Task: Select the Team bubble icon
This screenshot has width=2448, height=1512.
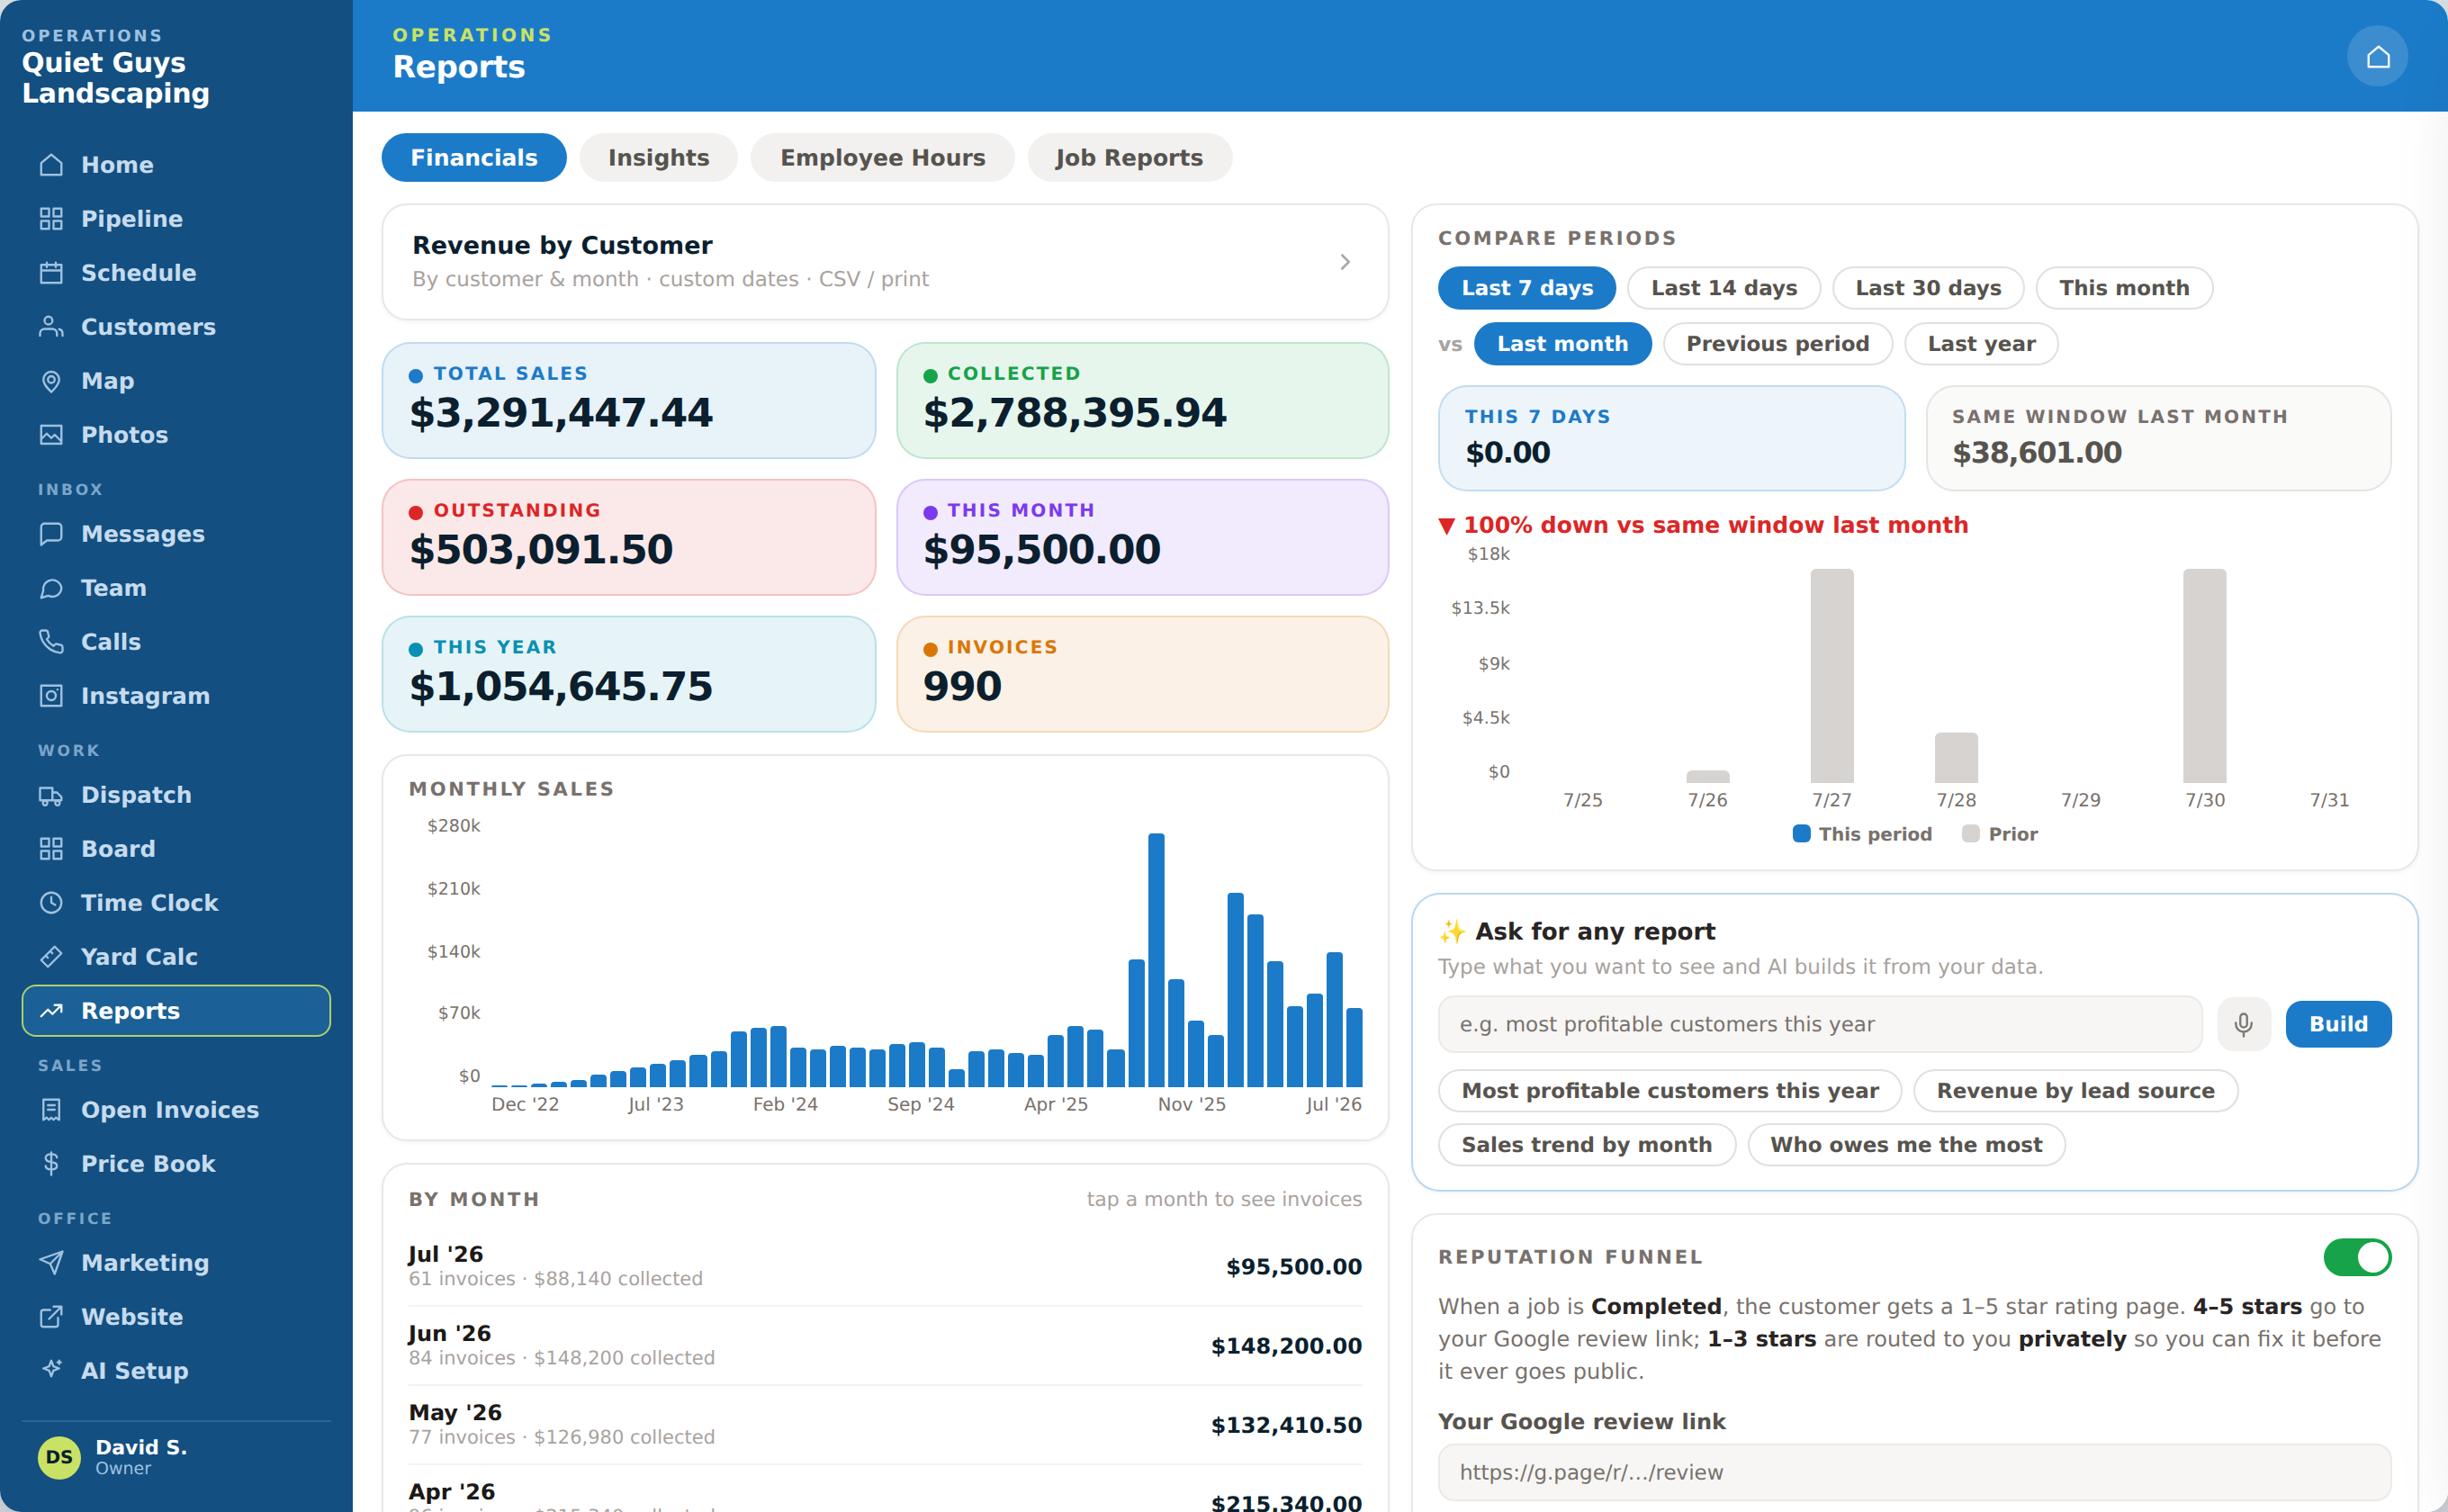Action: [51, 588]
